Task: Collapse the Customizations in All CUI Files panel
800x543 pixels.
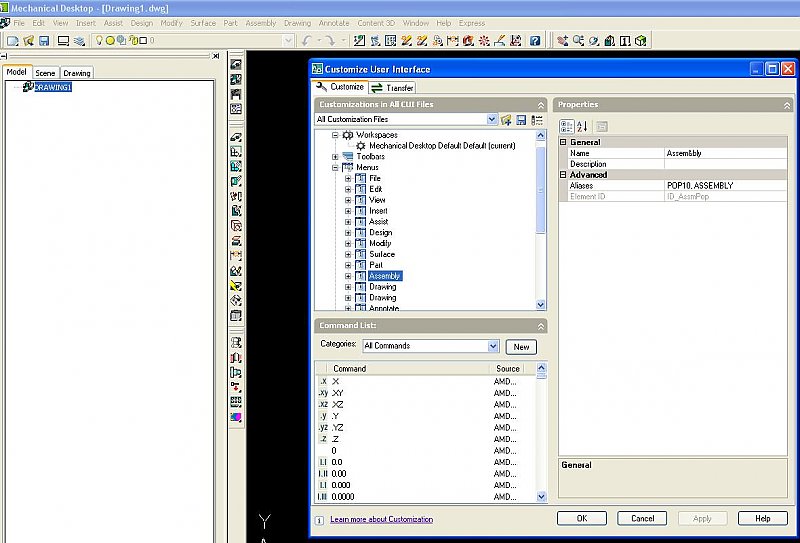Action: tap(541, 104)
